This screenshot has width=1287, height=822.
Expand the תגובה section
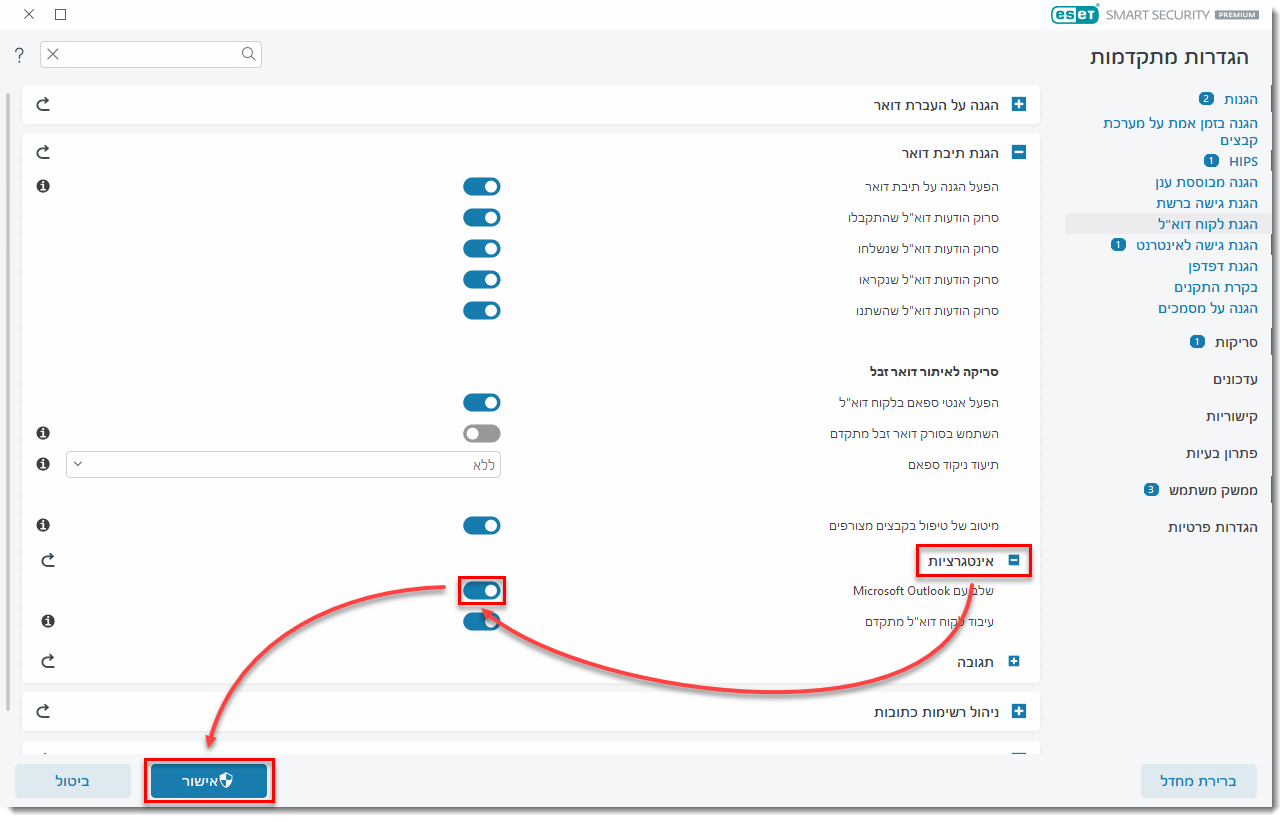coord(1013,661)
